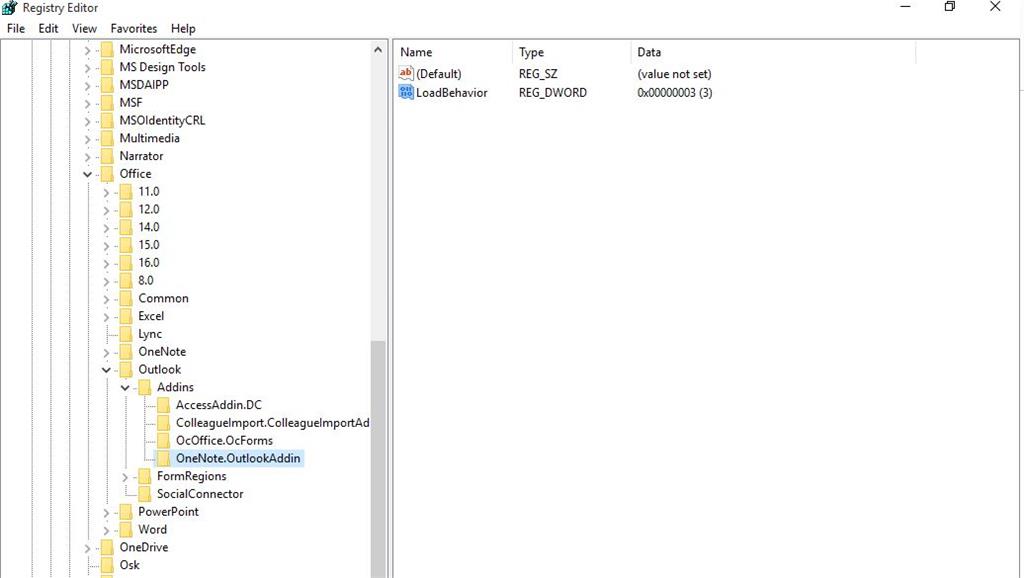Click the folder icon next to Multimedia
Viewport: 1024px width, 578px height.
pyautogui.click(x=107, y=138)
